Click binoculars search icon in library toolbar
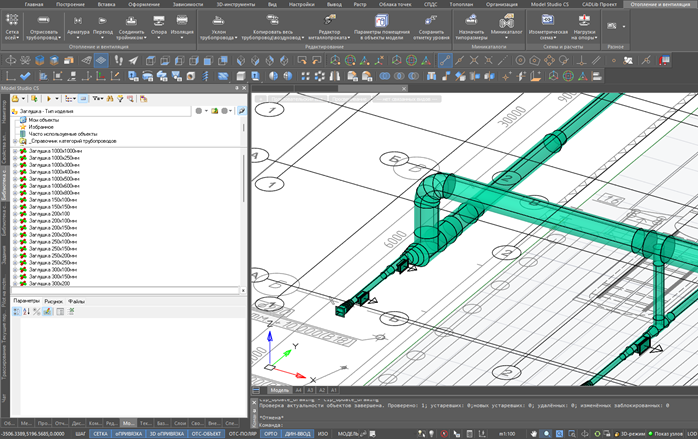The width and height of the screenshot is (698, 439). (110, 99)
